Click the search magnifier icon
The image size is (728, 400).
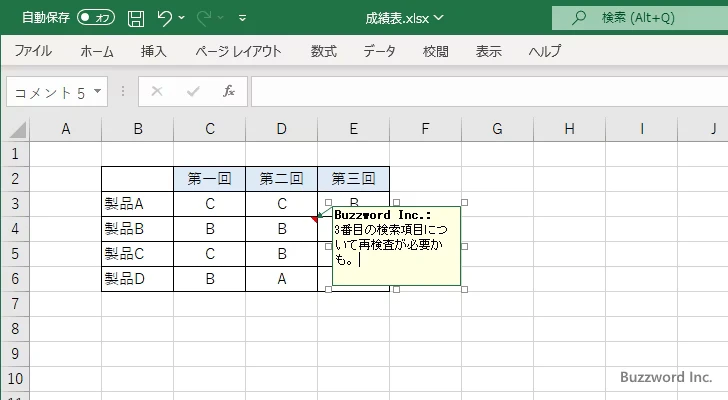tap(578, 18)
